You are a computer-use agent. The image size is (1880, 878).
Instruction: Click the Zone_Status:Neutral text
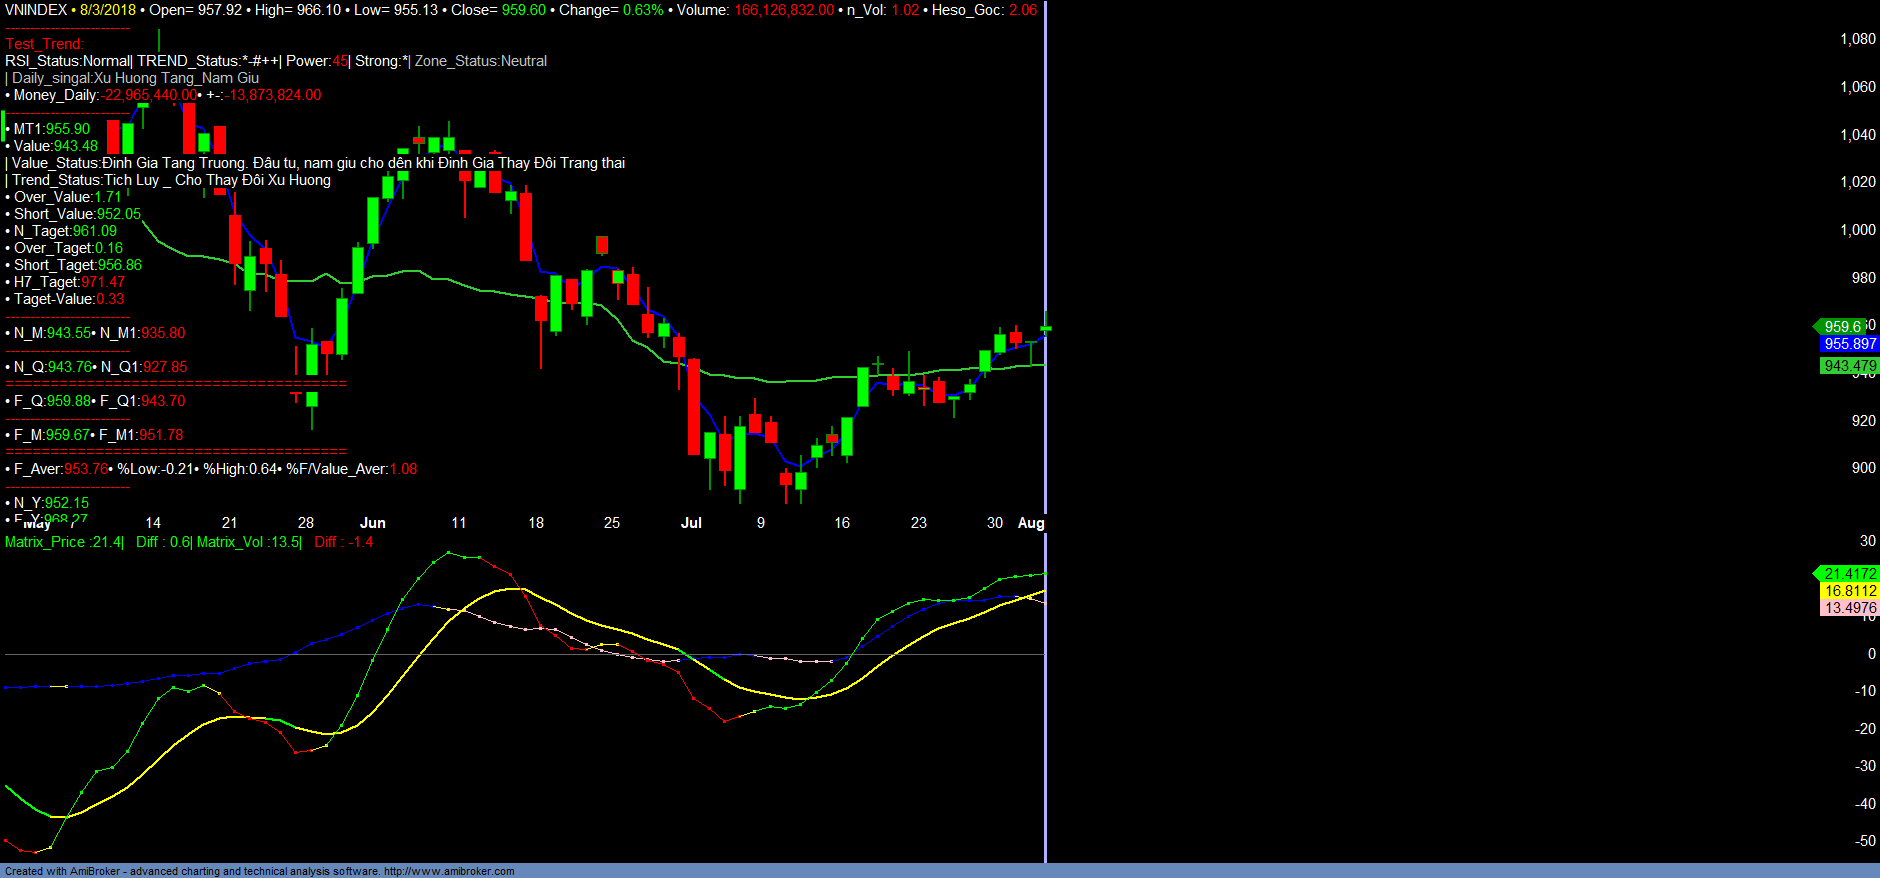[x=481, y=61]
